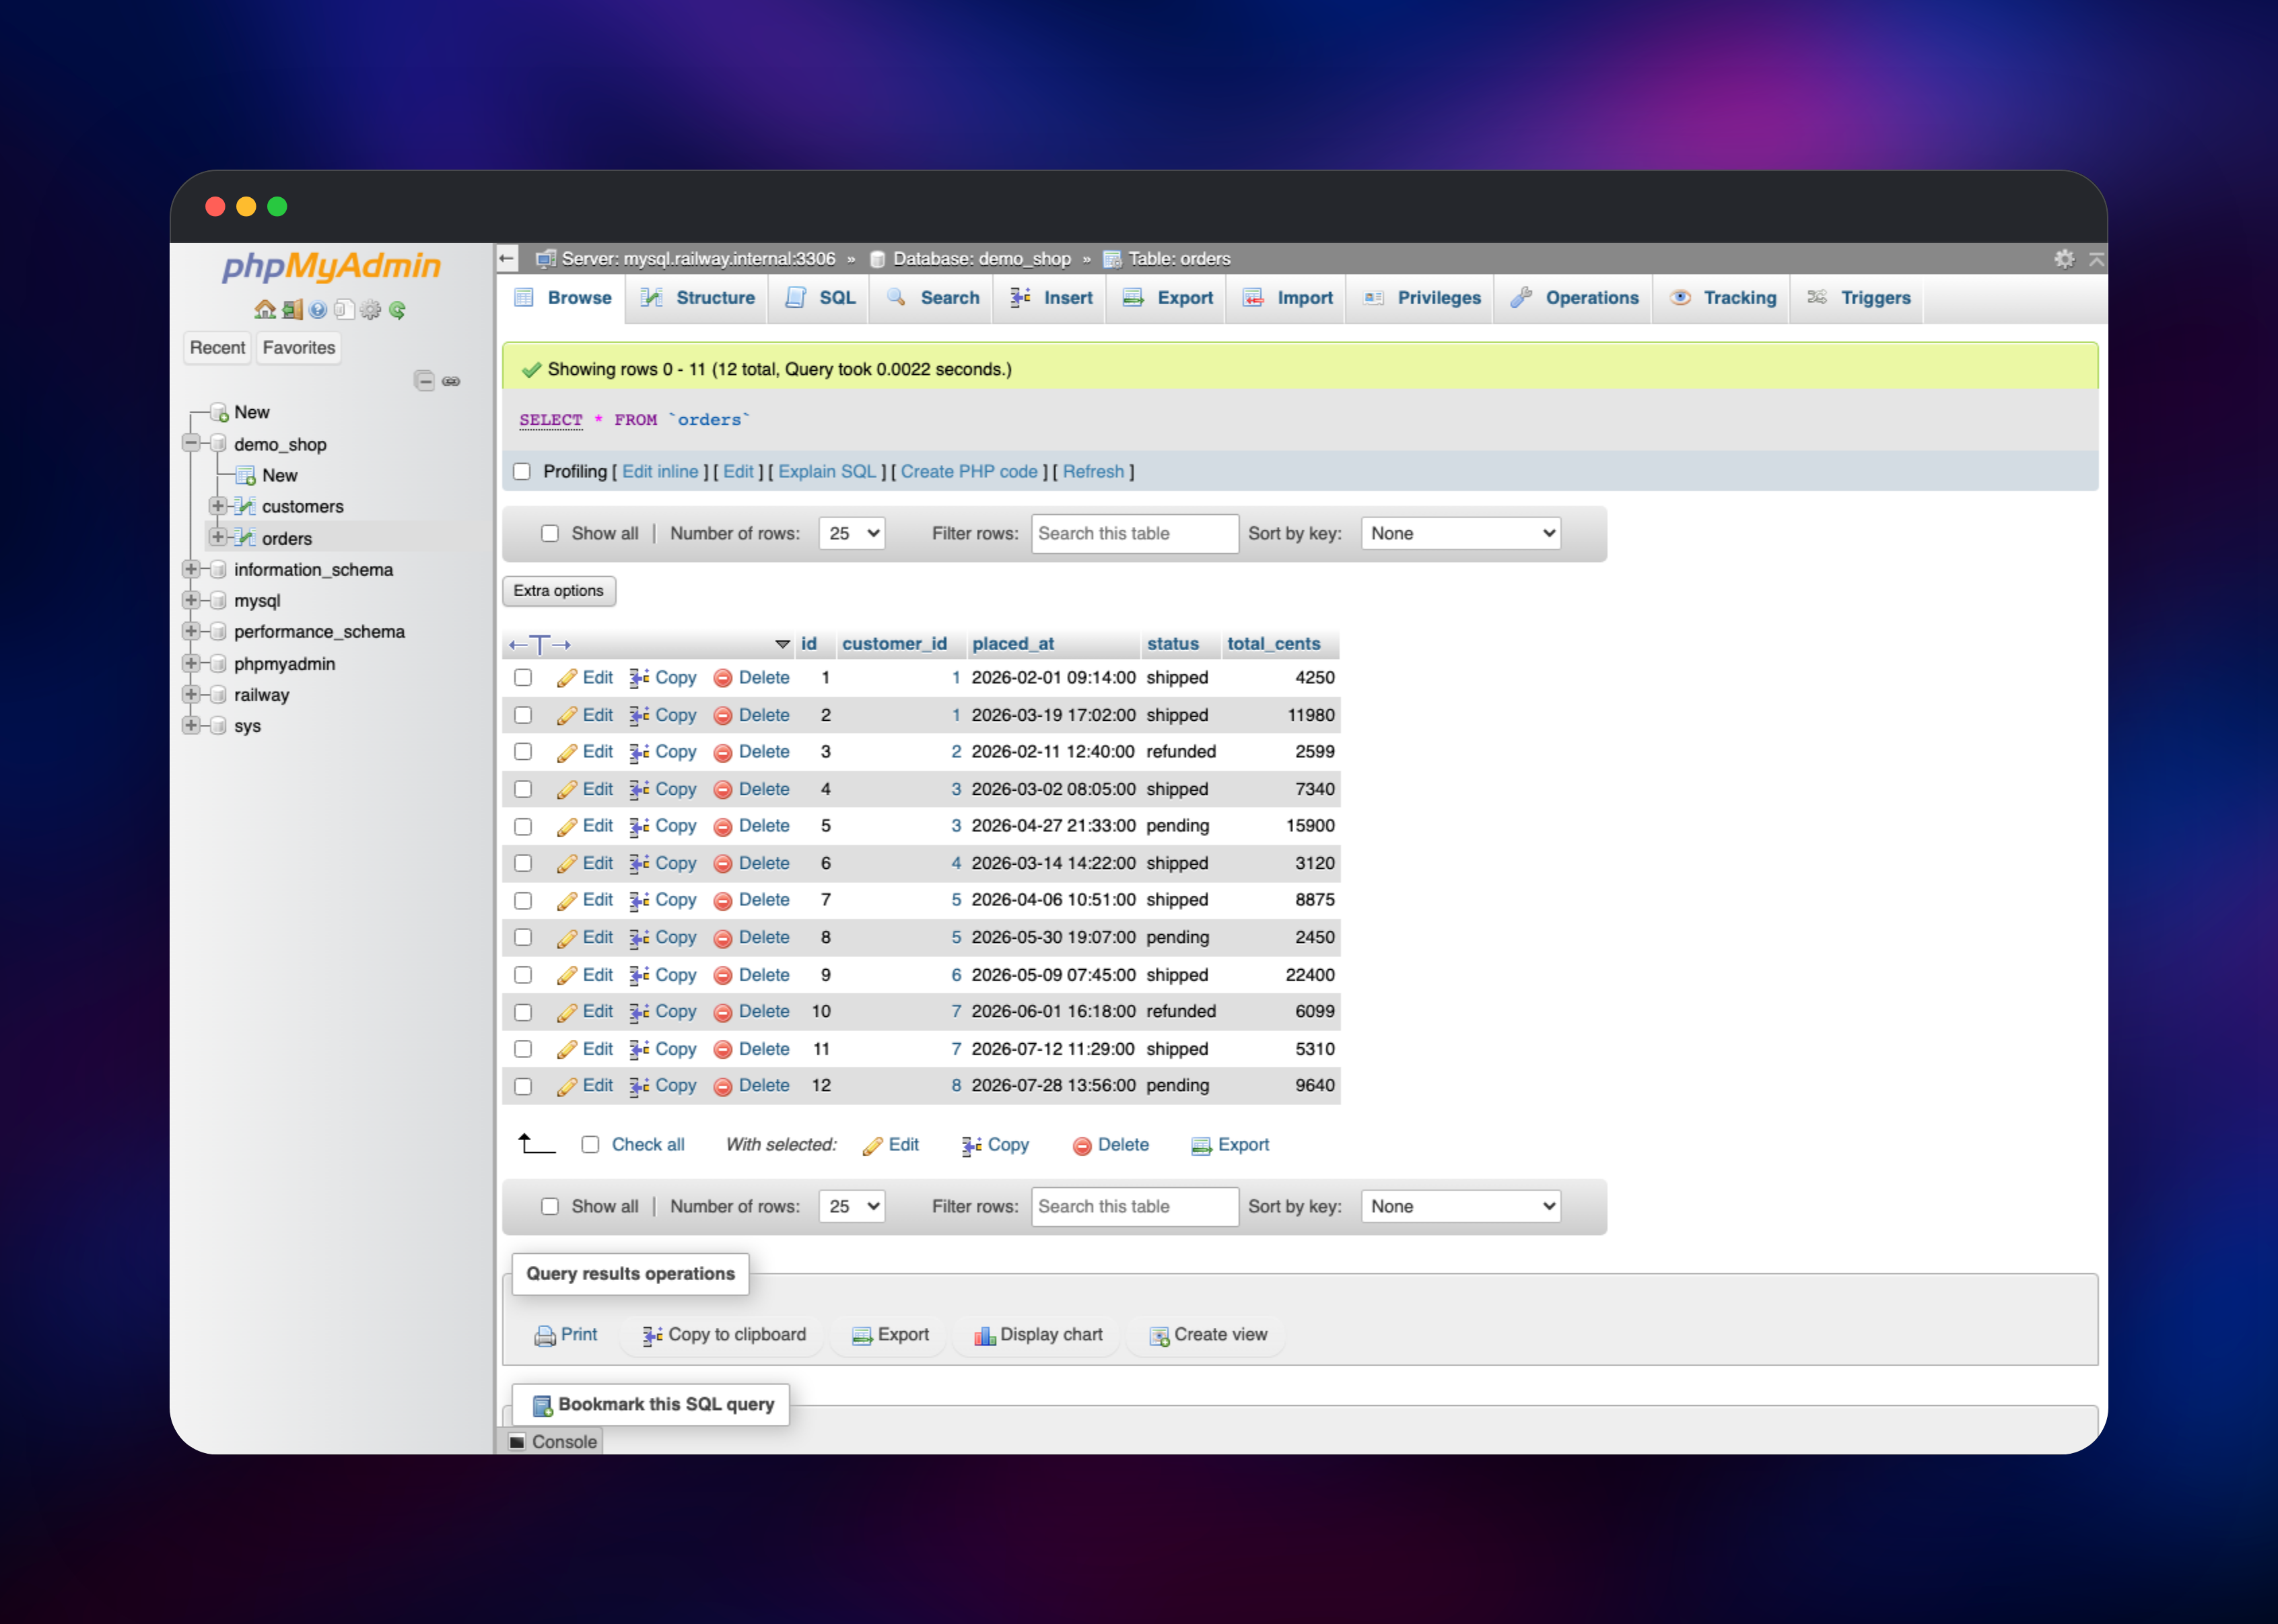Click customers table icon in tree
Screen dimensions: 2278x1624
tap(245, 507)
